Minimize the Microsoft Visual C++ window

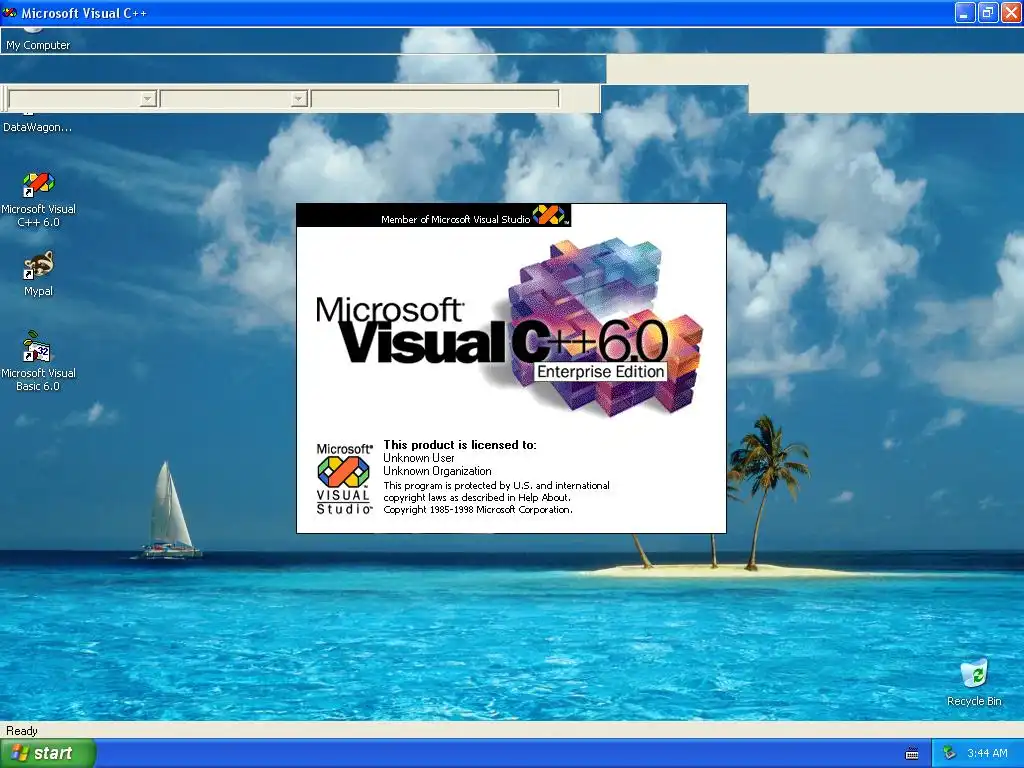point(965,12)
